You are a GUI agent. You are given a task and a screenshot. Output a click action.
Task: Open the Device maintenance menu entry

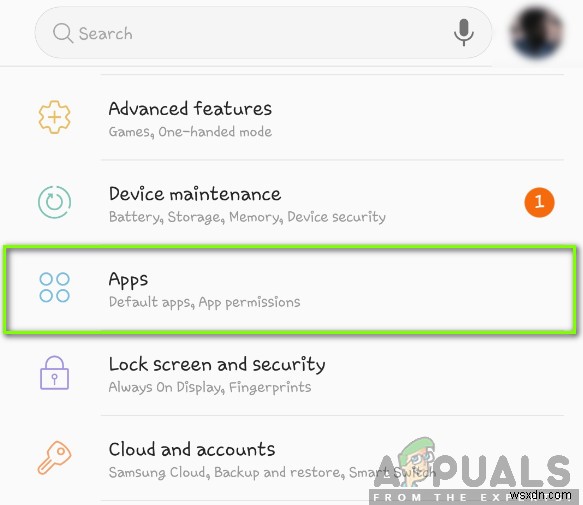292,203
